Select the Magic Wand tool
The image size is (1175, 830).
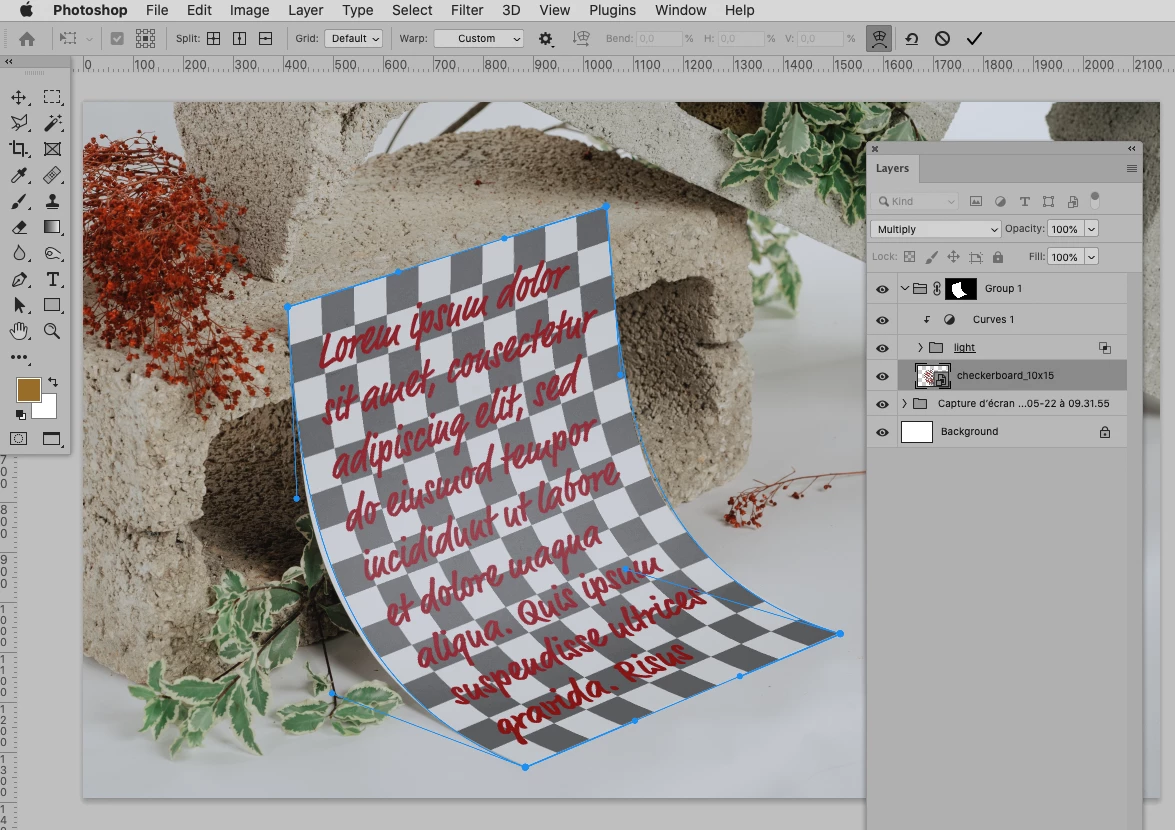click(x=52, y=123)
